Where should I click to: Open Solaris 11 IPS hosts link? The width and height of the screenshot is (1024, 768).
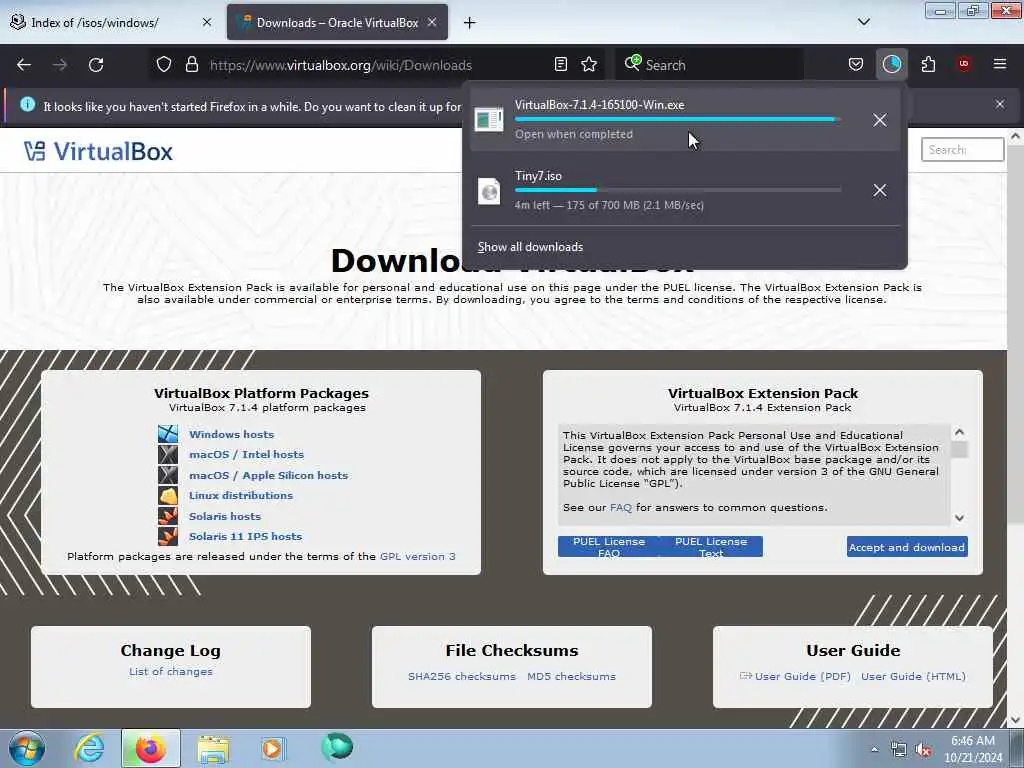[x=246, y=537]
